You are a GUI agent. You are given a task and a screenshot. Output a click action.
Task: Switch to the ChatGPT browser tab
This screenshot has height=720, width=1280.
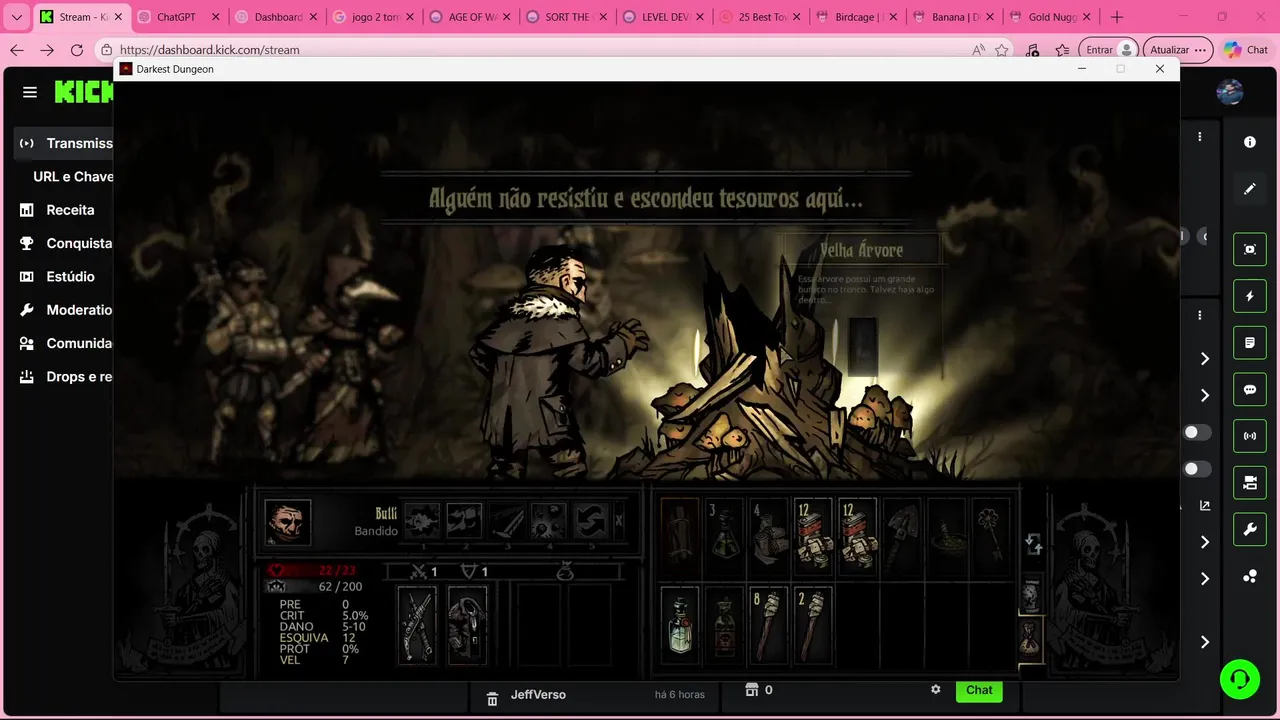(x=178, y=17)
